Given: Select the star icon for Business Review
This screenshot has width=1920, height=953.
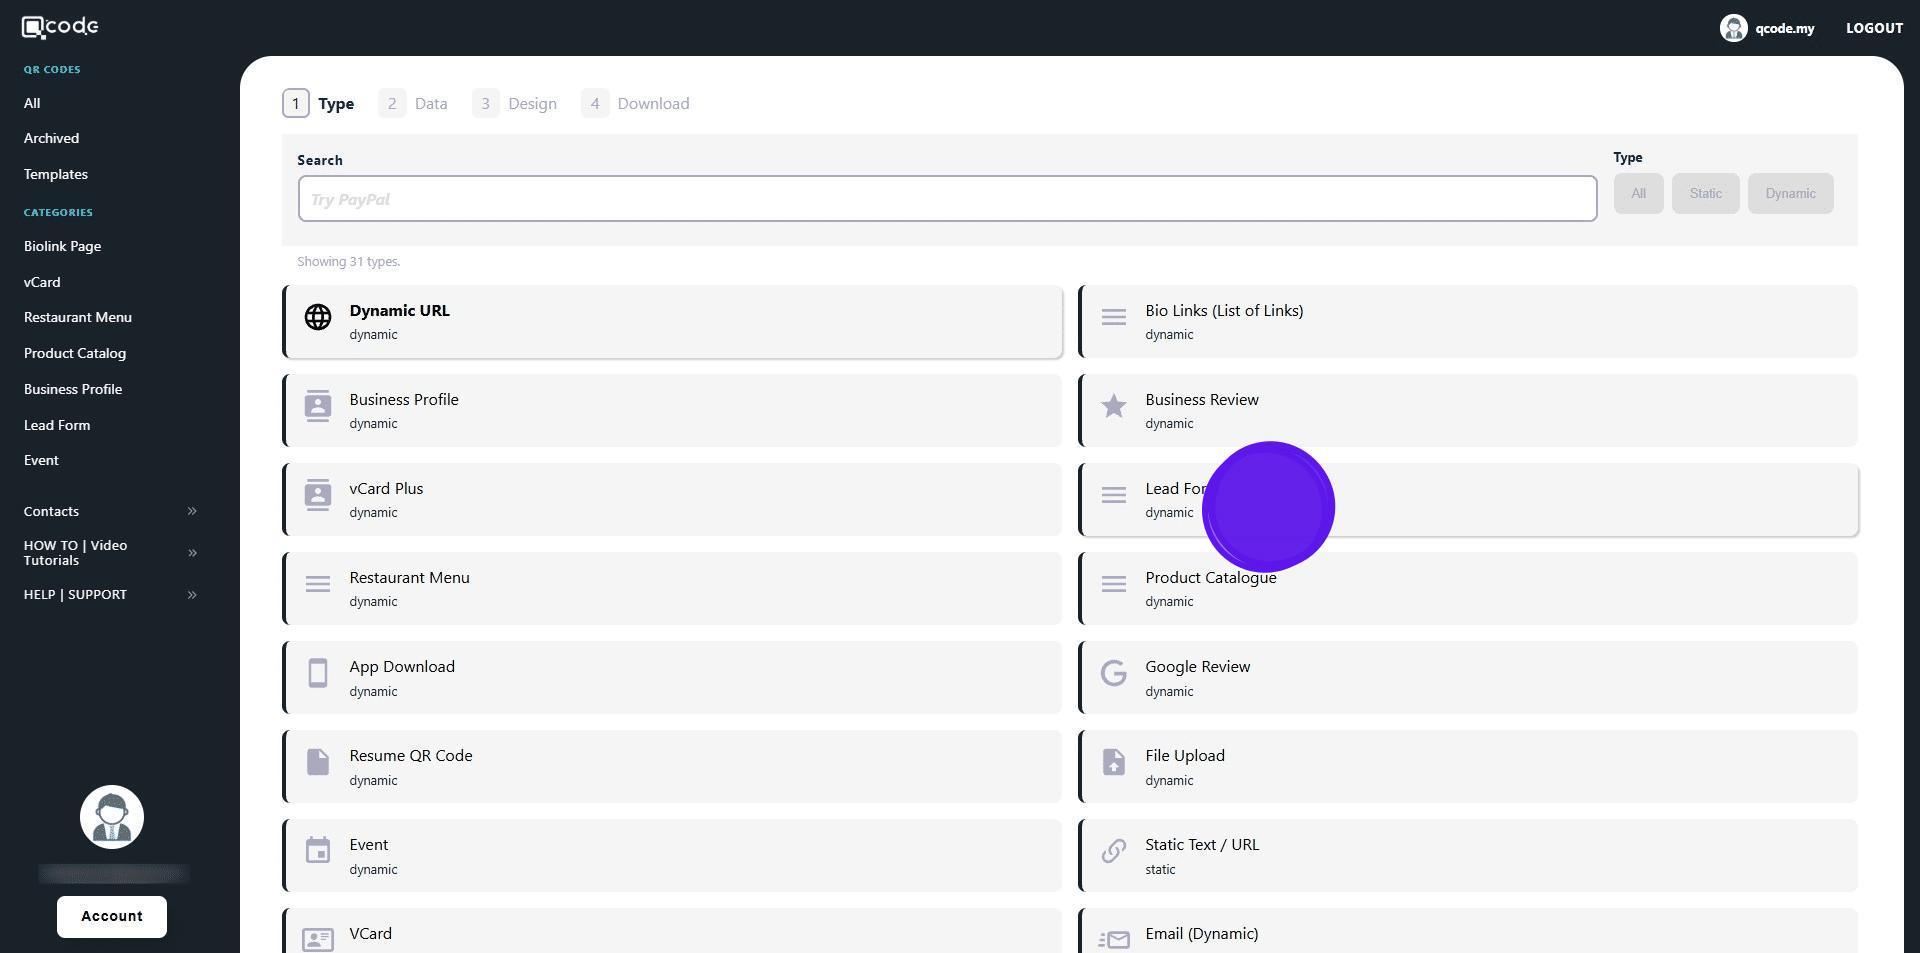Looking at the screenshot, I should tap(1113, 406).
